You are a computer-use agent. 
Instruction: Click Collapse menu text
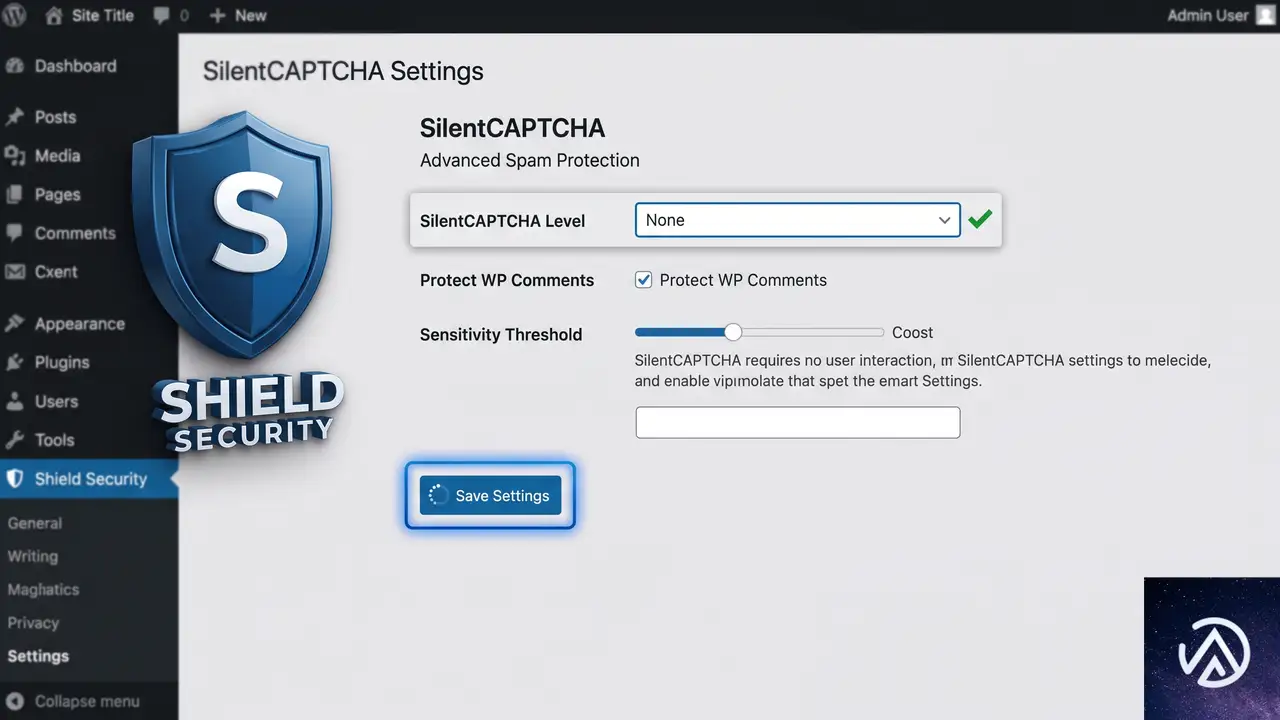pyautogui.click(x=87, y=701)
